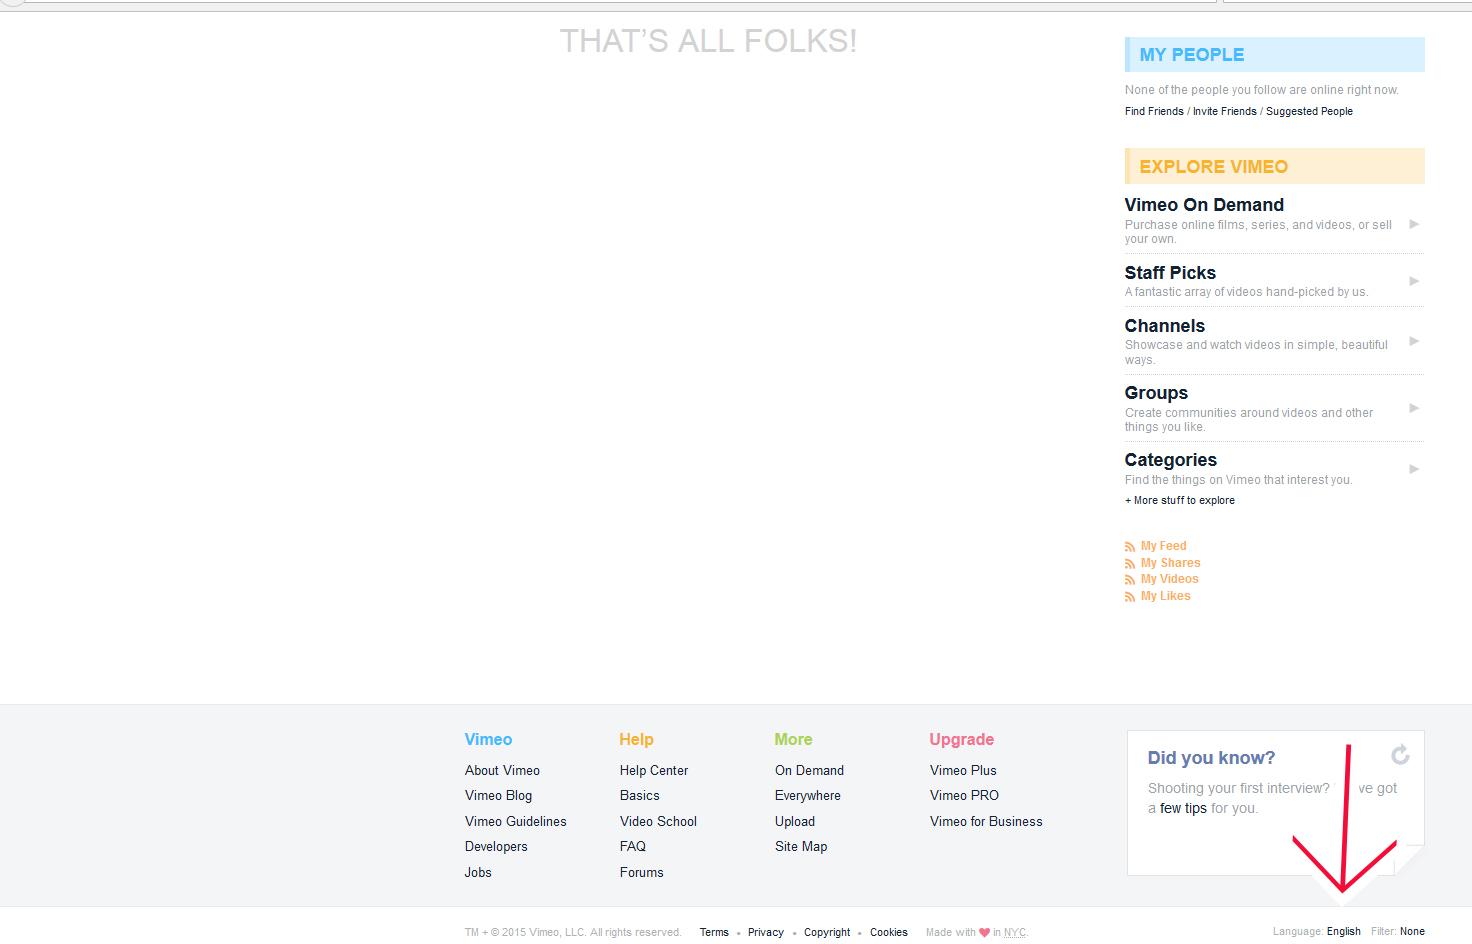Go to Staff Picks heading

pos(1170,273)
